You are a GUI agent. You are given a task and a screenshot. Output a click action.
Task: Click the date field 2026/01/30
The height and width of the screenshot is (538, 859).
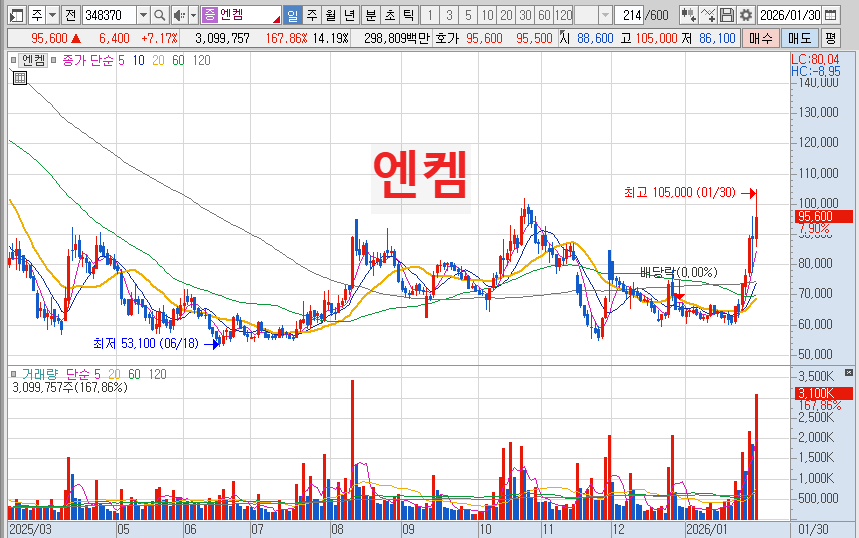[790, 15]
